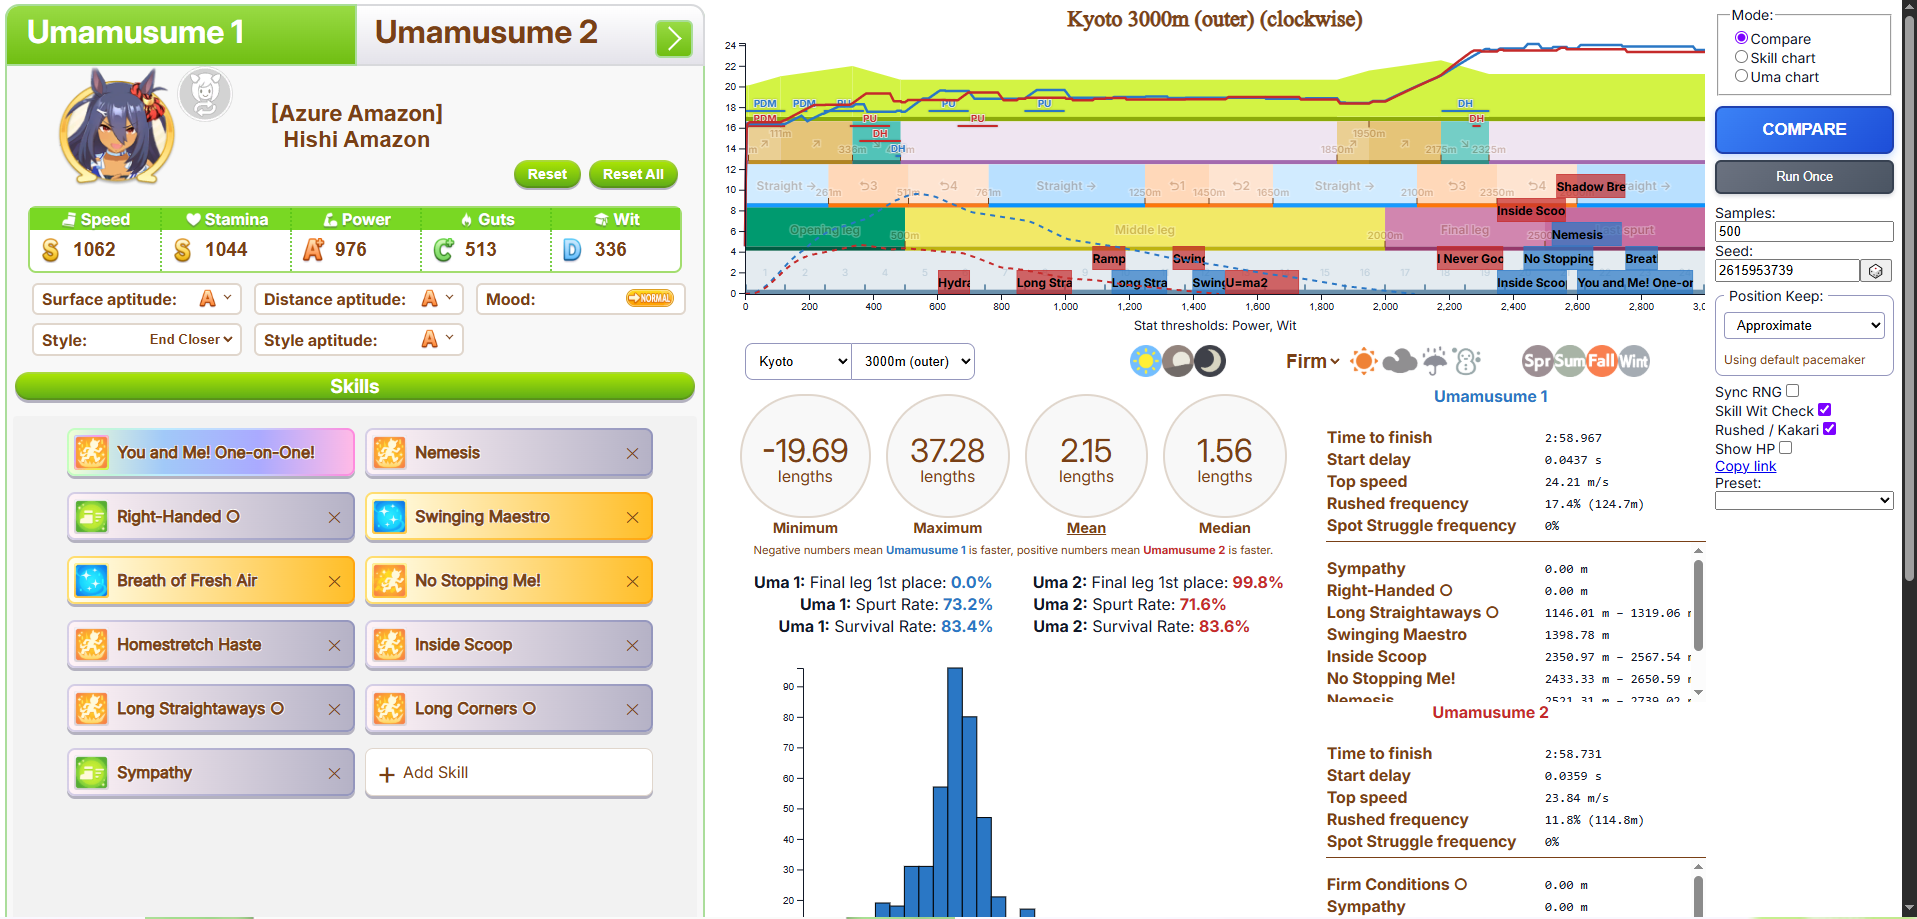1917x919 pixels.
Task: Click the swap character icon beside the portrait
Action: click(205, 95)
